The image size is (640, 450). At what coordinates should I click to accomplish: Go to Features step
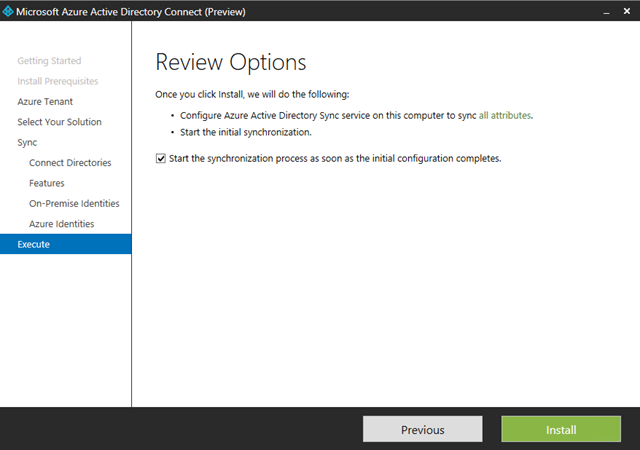[x=47, y=183]
